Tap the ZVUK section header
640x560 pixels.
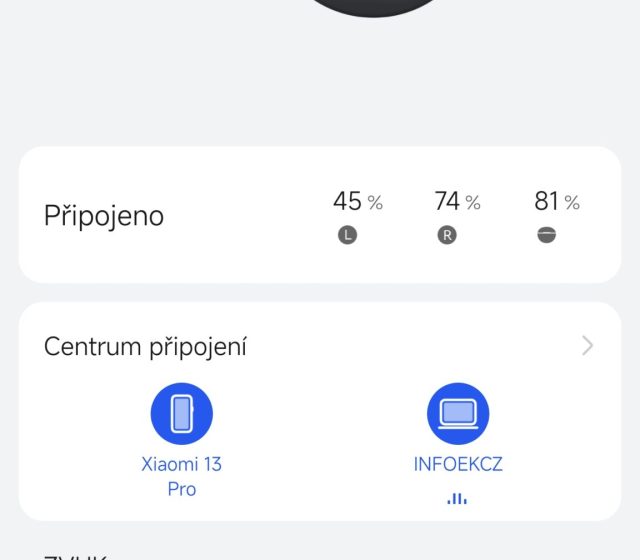click(75, 556)
